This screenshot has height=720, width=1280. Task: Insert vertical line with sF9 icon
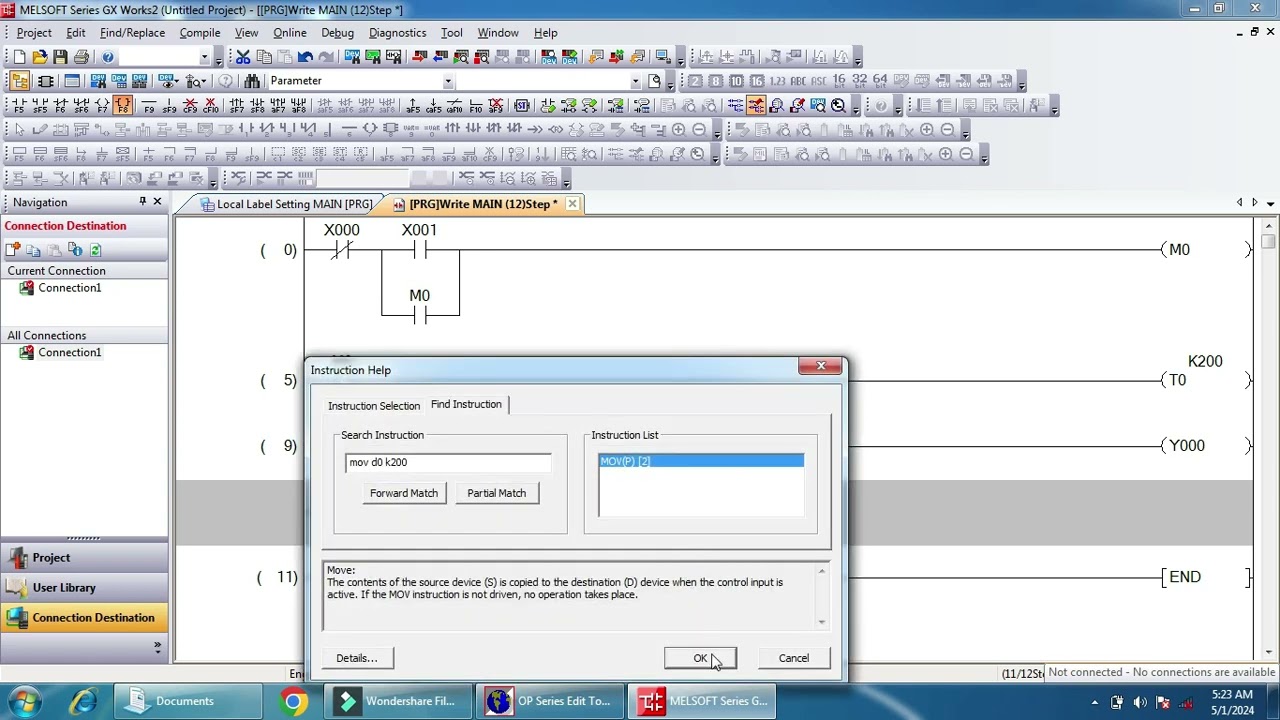click(x=169, y=105)
